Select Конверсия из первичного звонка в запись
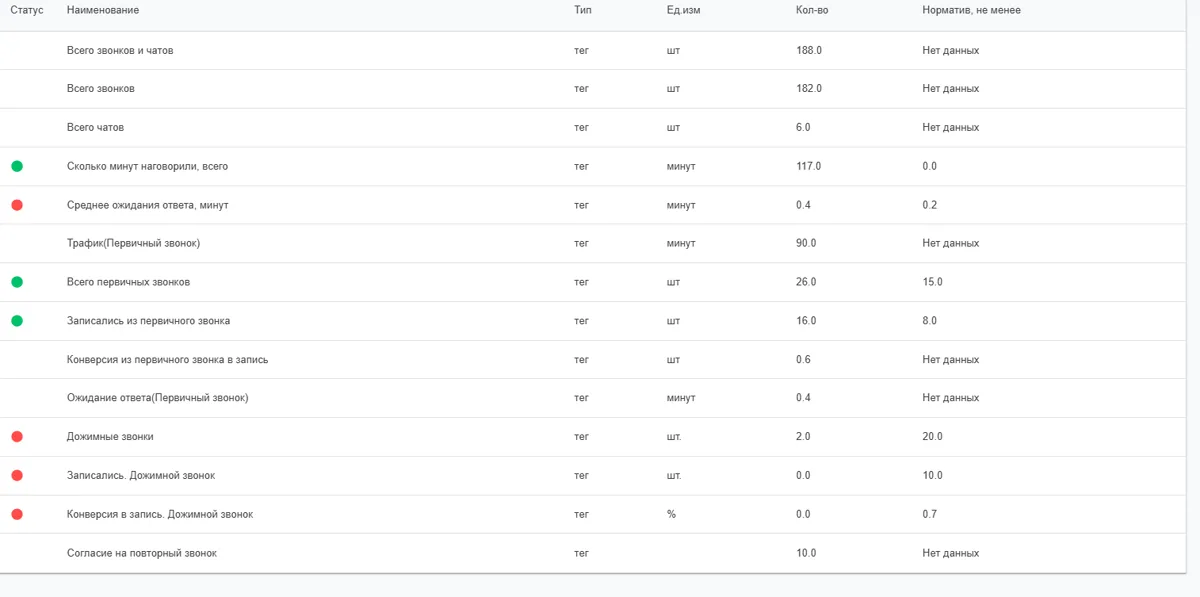Image resolution: width=1200 pixels, height=597 pixels. [x=167, y=359]
